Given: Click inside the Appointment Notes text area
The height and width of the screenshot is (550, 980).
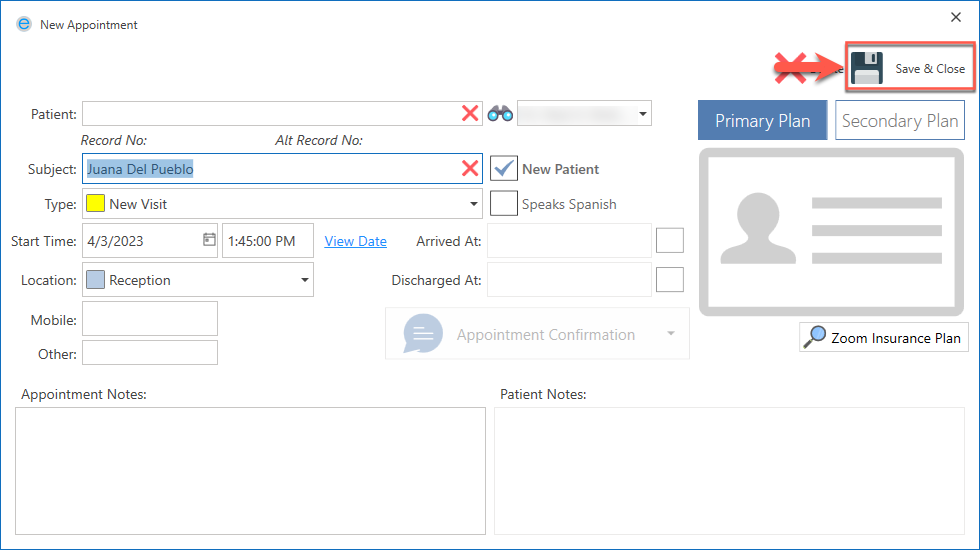Looking at the screenshot, I should (x=250, y=471).
